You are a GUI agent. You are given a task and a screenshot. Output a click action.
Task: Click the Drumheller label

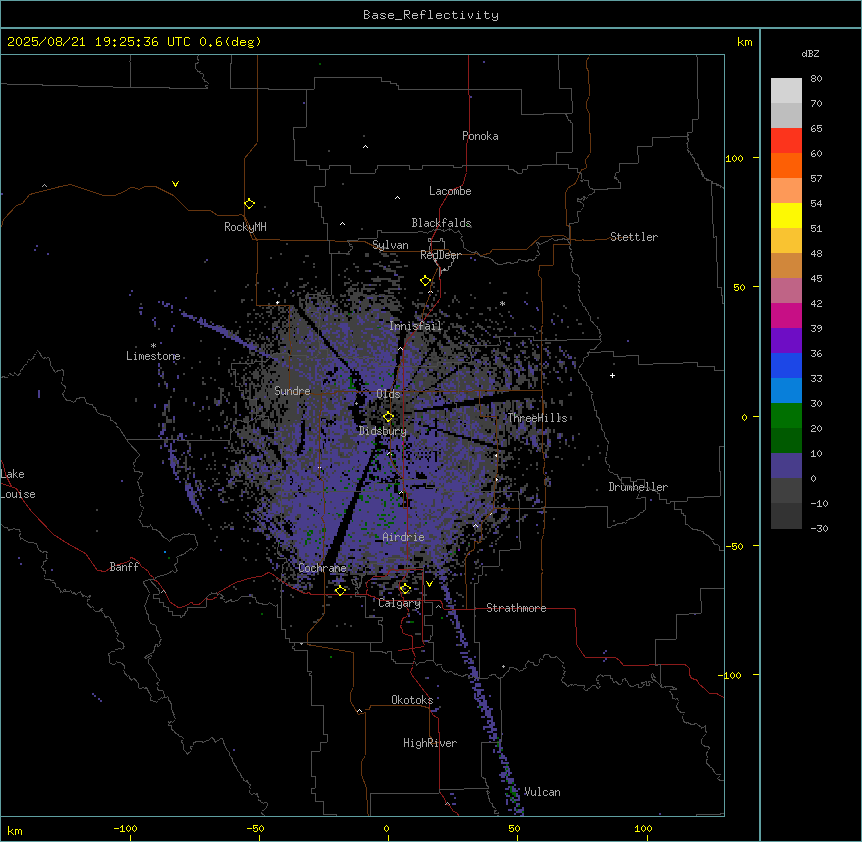pyautogui.click(x=638, y=487)
